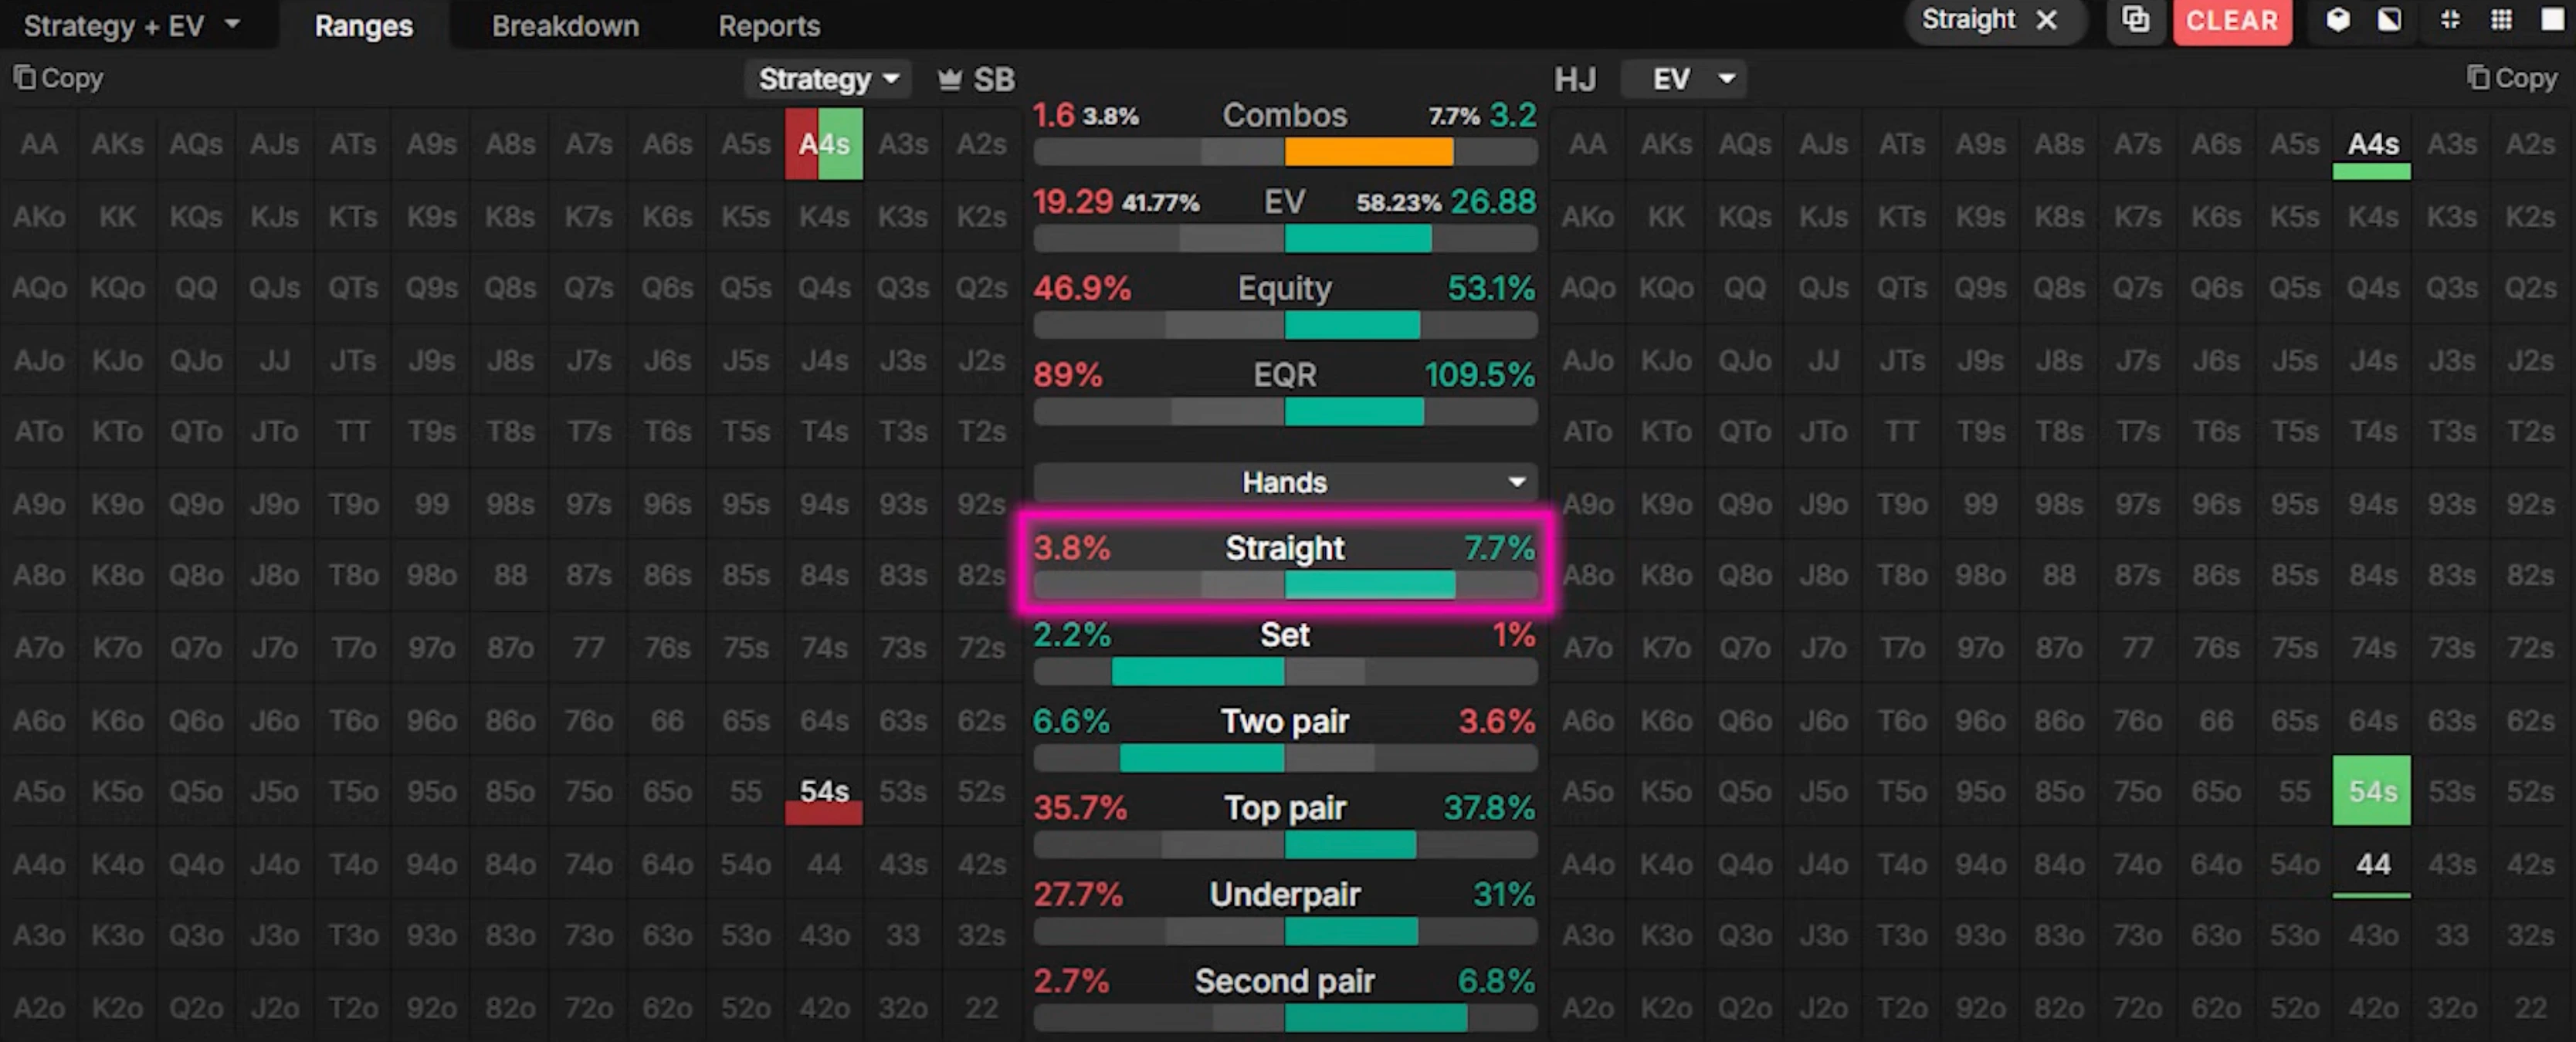
Task: Click the overlapping squares icon beside CLEAR
Action: click(2135, 20)
